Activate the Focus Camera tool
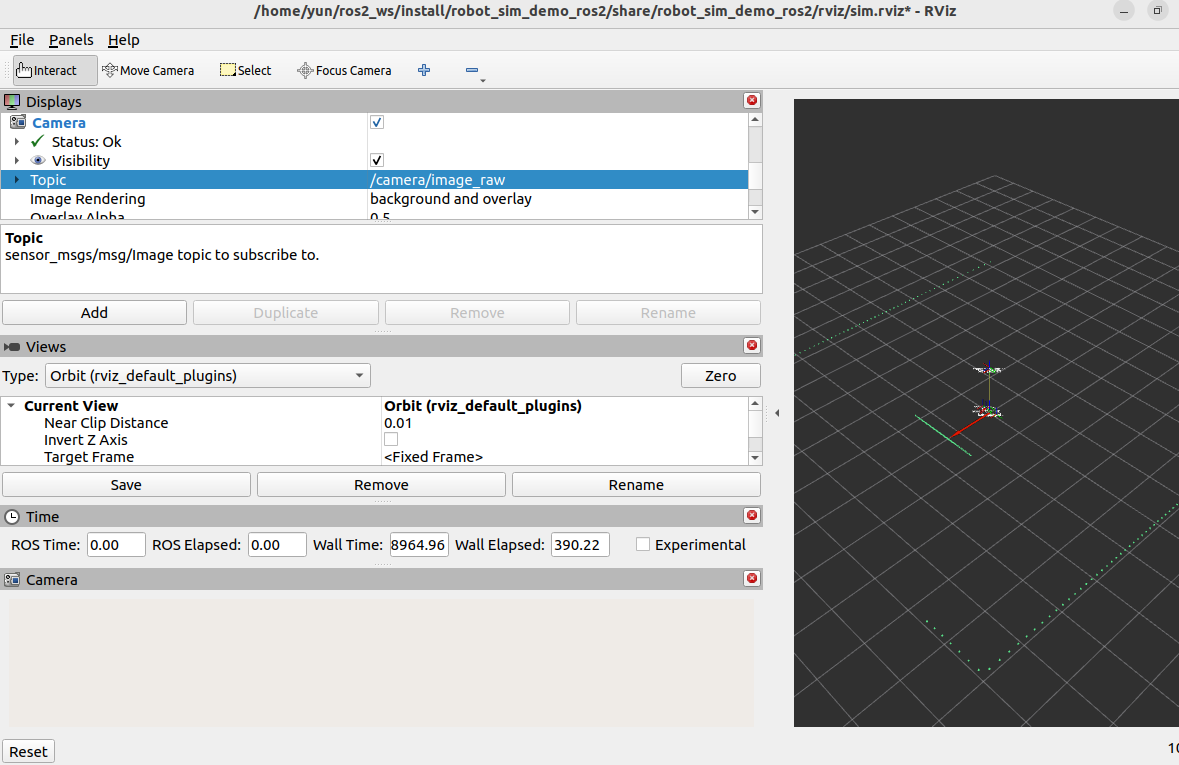This screenshot has height=765, width=1179. click(344, 70)
